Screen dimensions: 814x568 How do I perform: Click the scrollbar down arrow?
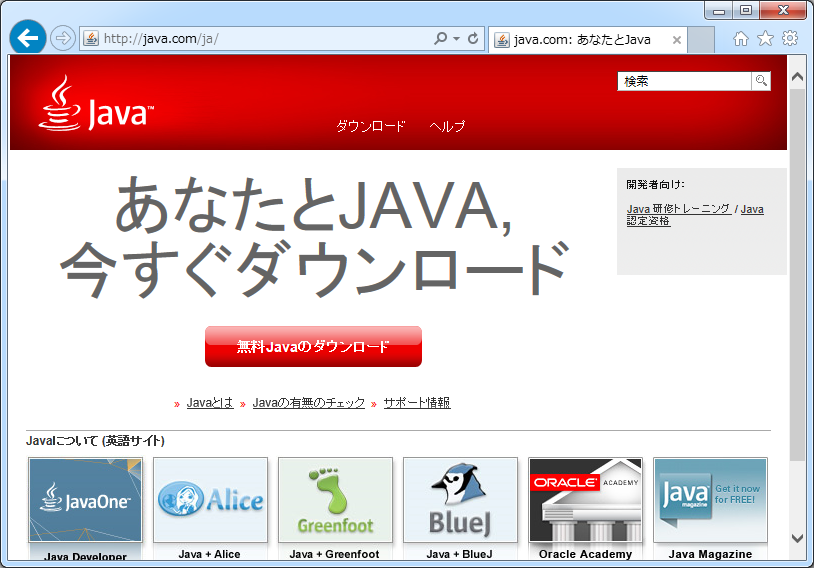(797, 538)
